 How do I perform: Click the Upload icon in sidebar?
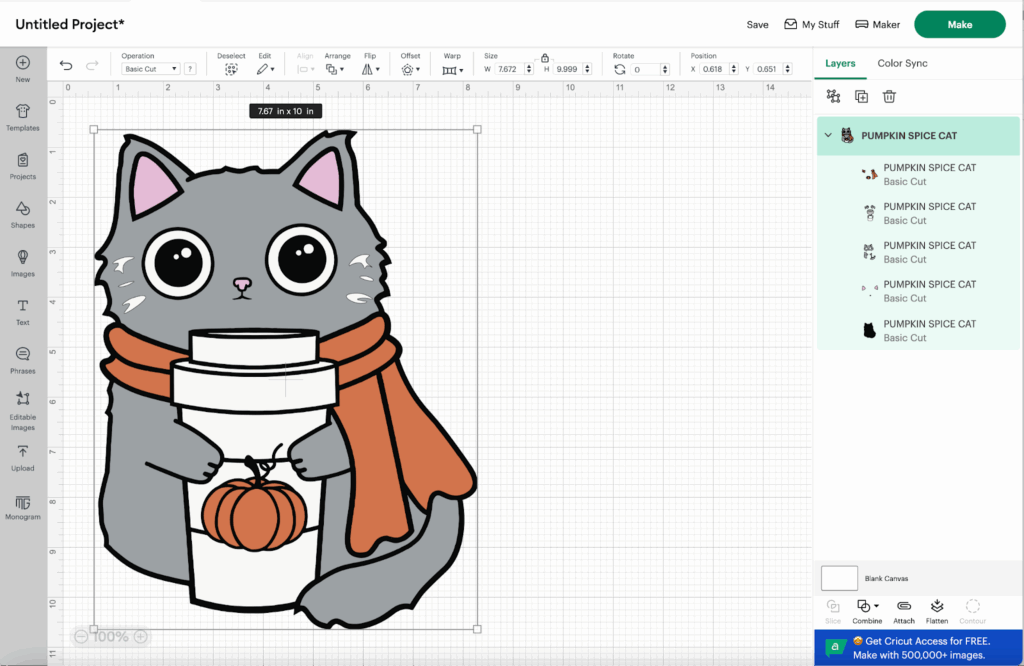pyautogui.click(x=22, y=457)
